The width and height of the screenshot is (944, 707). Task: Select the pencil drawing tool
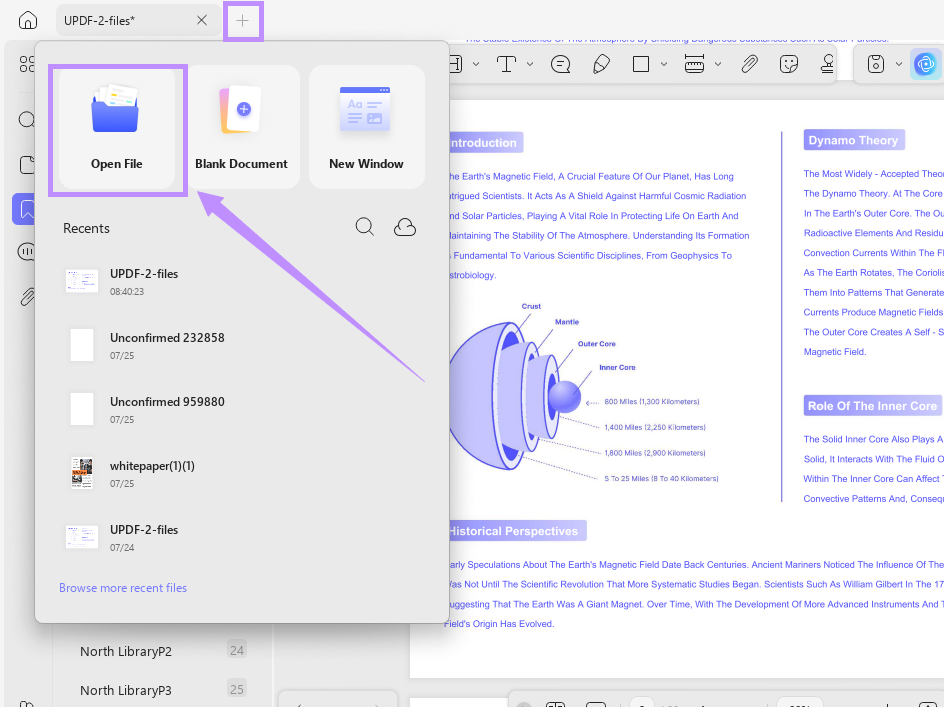[601, 64]
